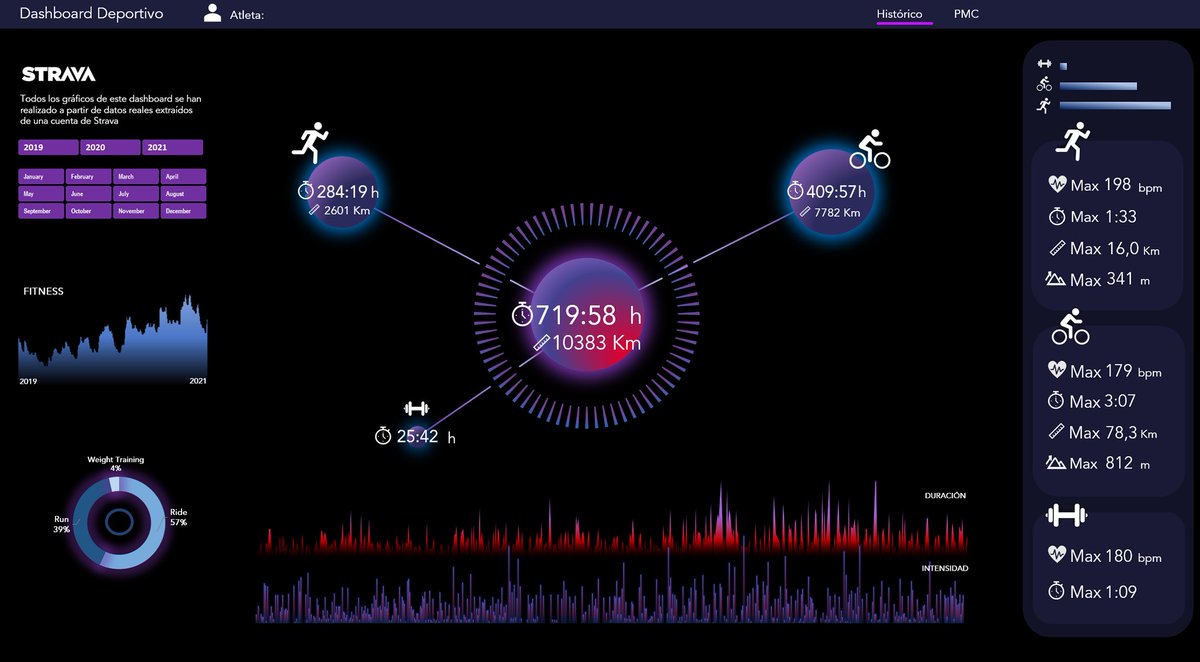Click the mountain icon beside Max 341 m
The width and height of the screenshot is (1200, 662).
[1056, 279]
